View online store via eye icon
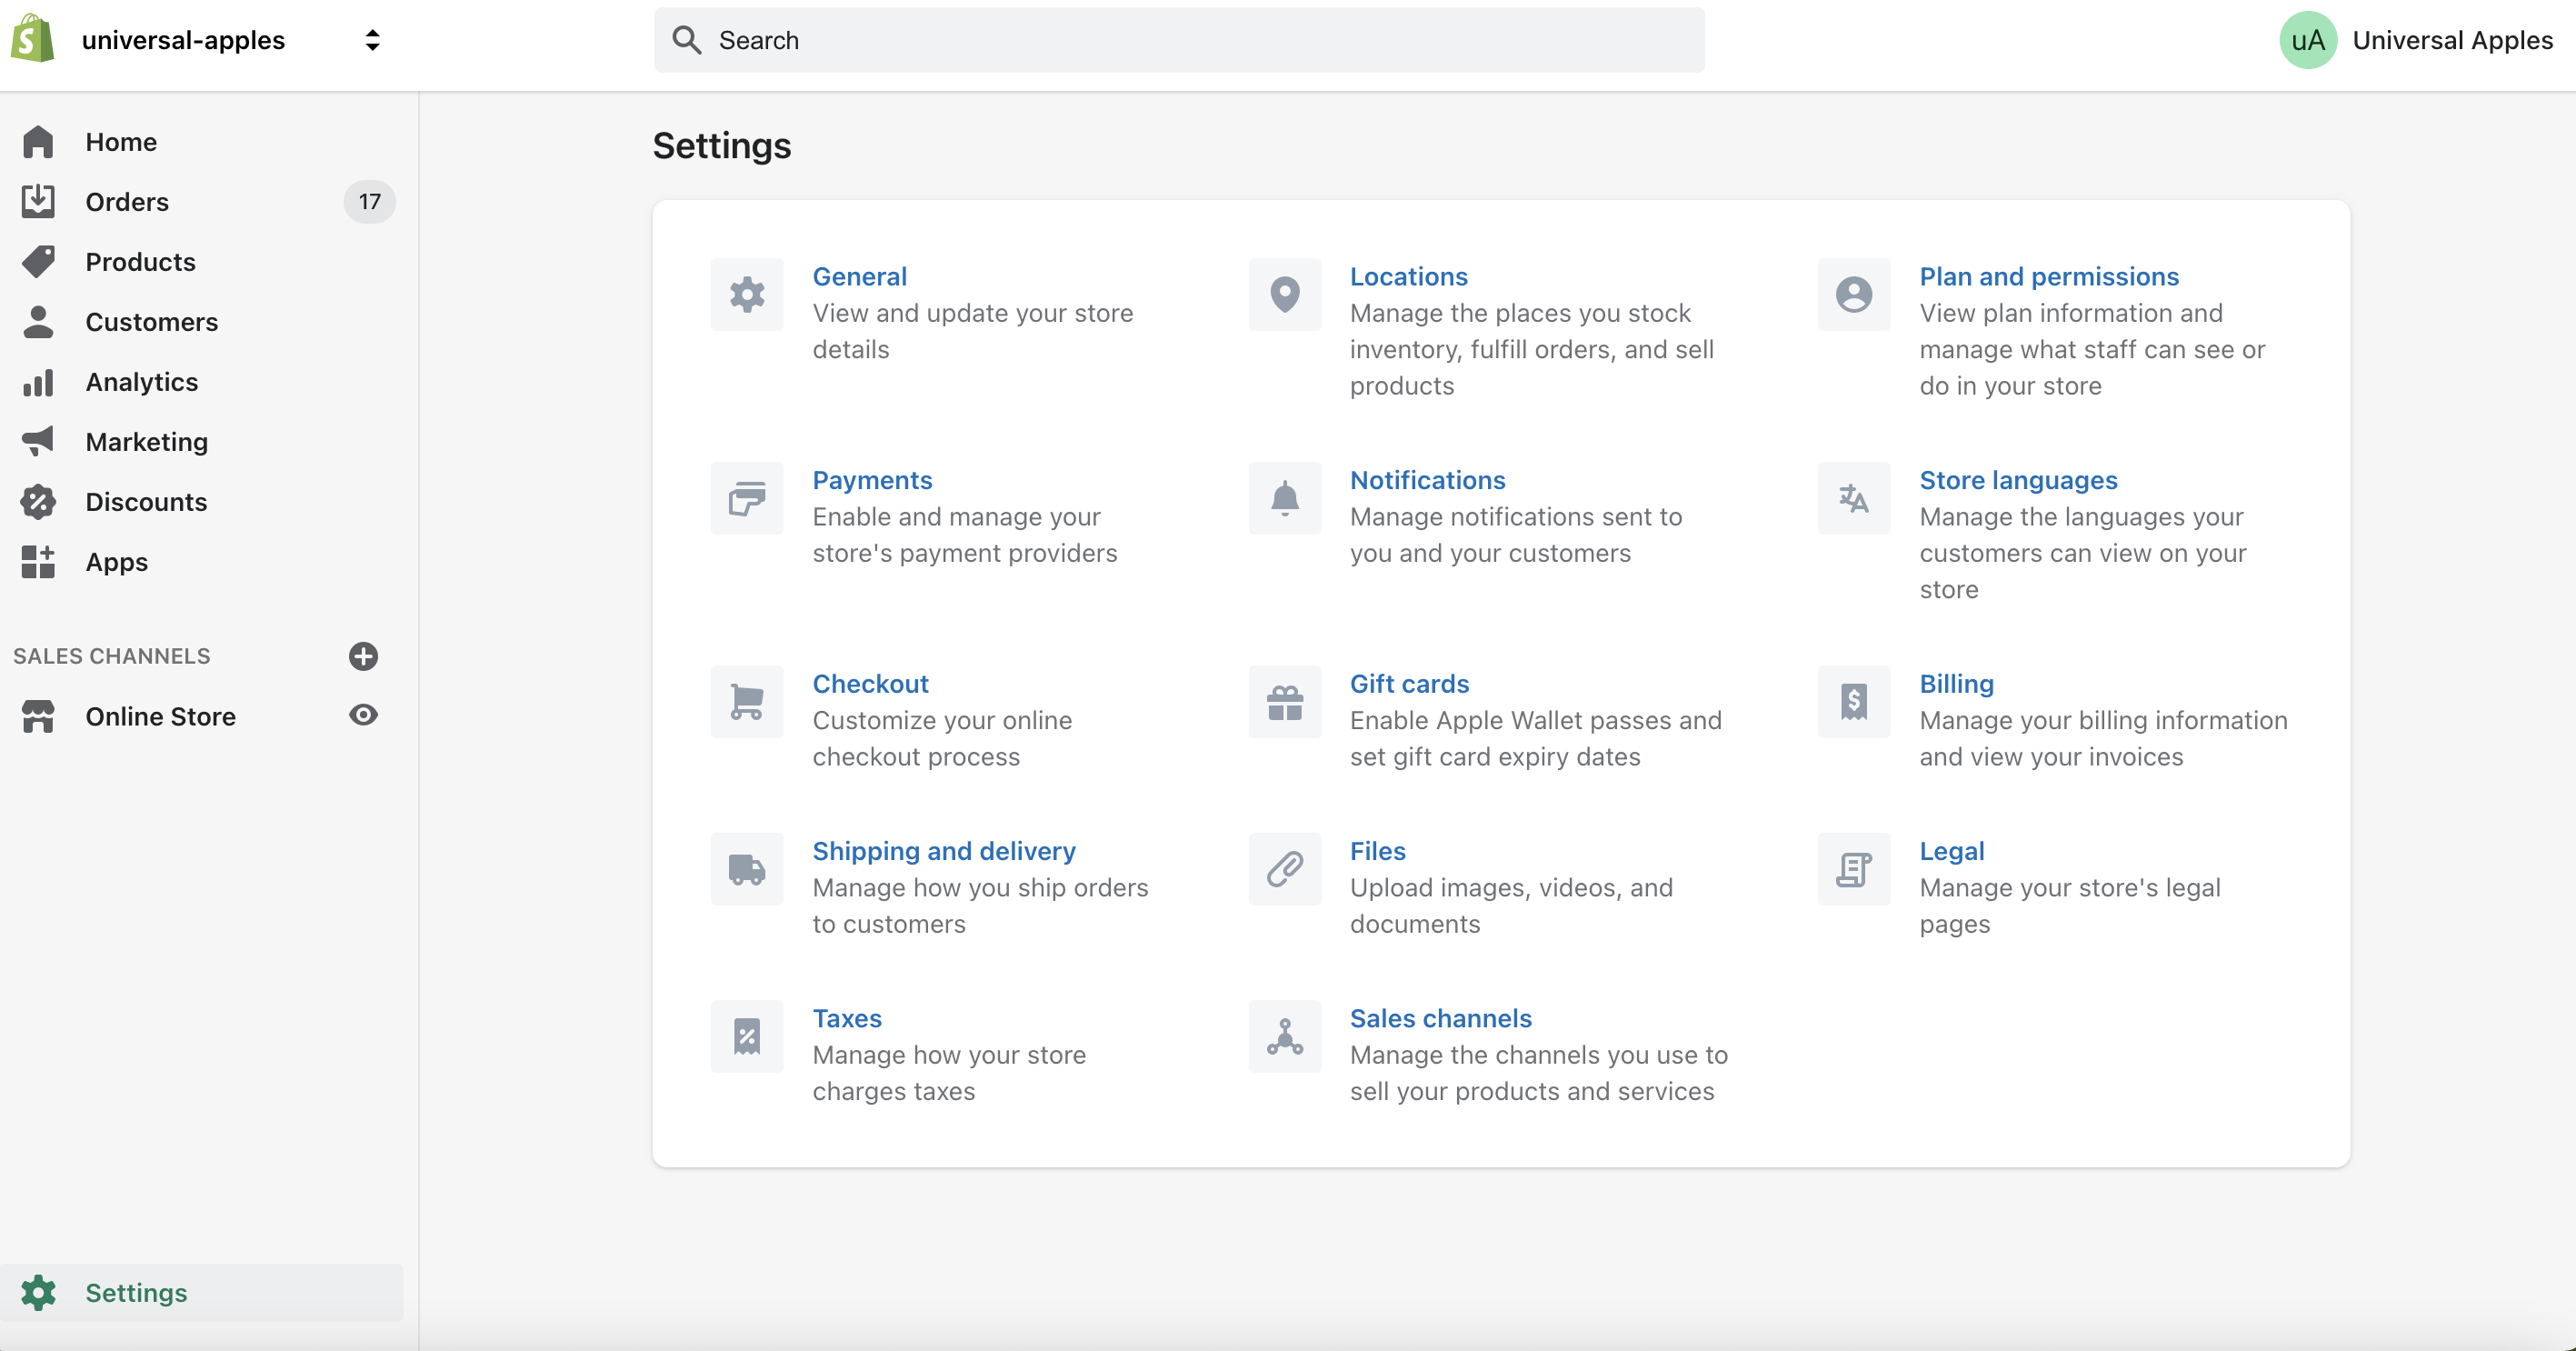The height and width of the screenshot is (1351, 2576). click(363, 715)
